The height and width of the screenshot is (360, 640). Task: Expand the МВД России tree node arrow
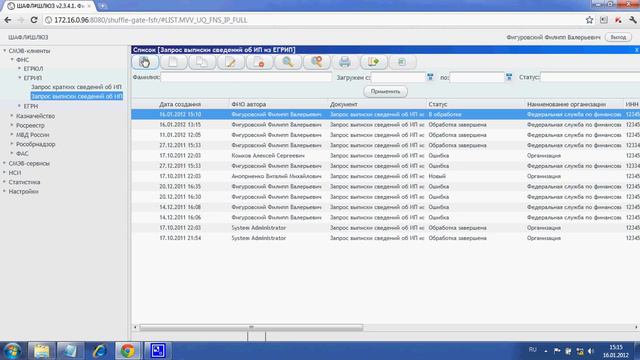tap(12, 134)
